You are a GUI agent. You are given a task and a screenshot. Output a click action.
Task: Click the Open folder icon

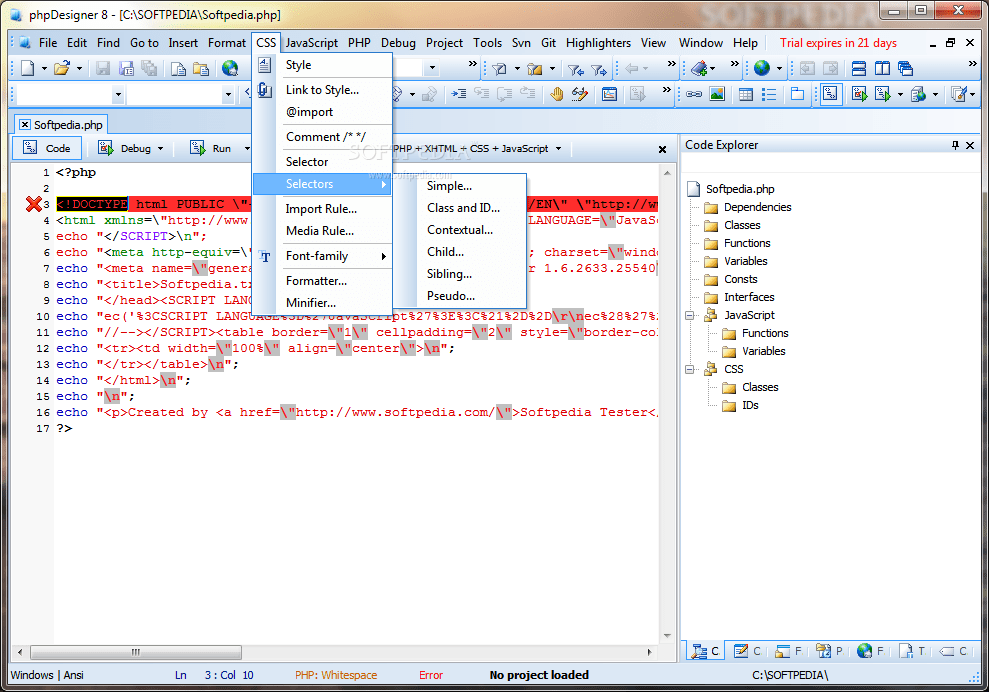(61, 68)
